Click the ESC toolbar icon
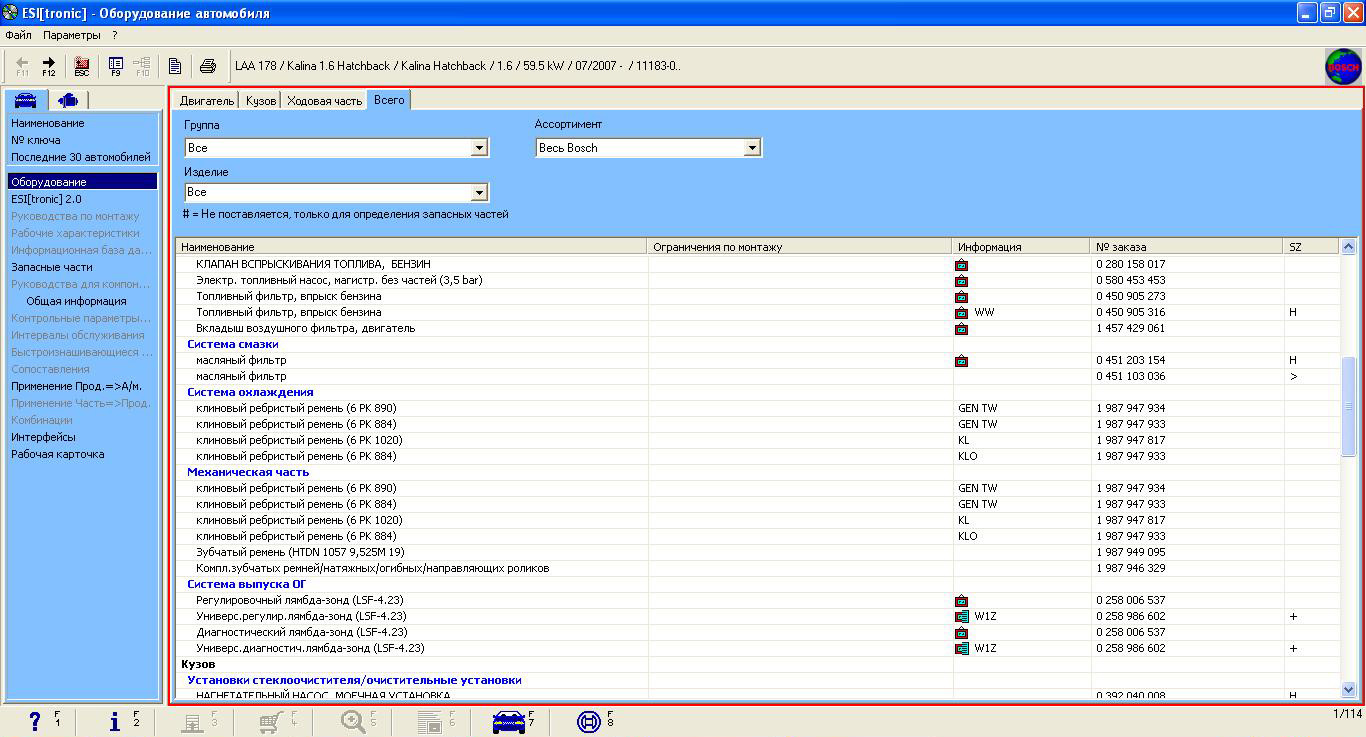The width and height of the screenshot is (1366, 737). click(82, 66)
